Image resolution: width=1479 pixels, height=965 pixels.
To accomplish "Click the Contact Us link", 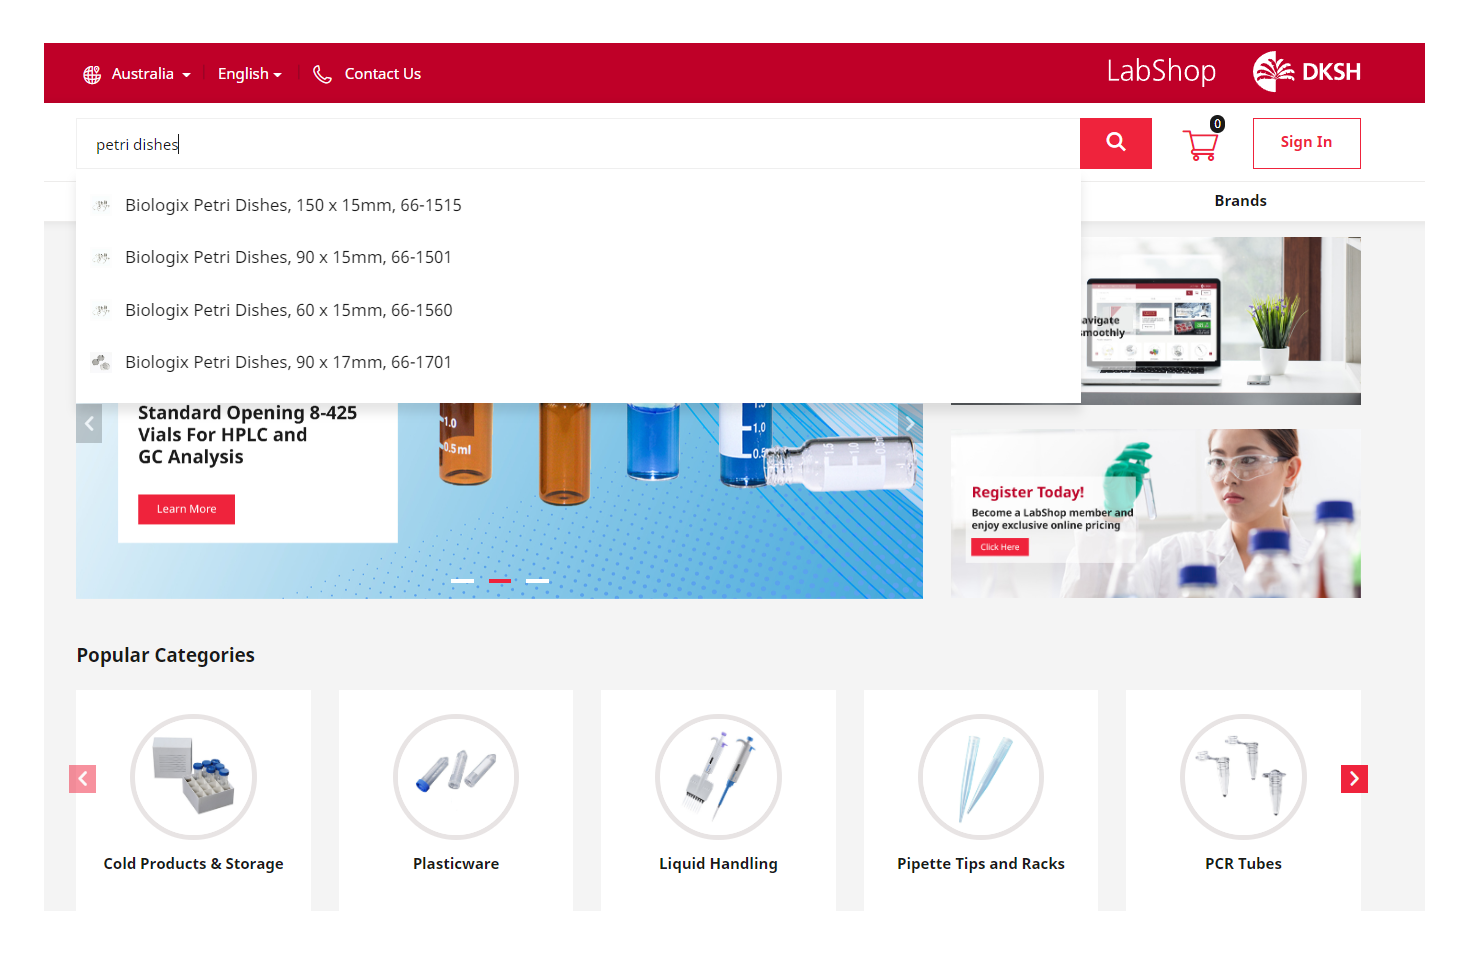I will pyautogui.click(x=382, y=74).
